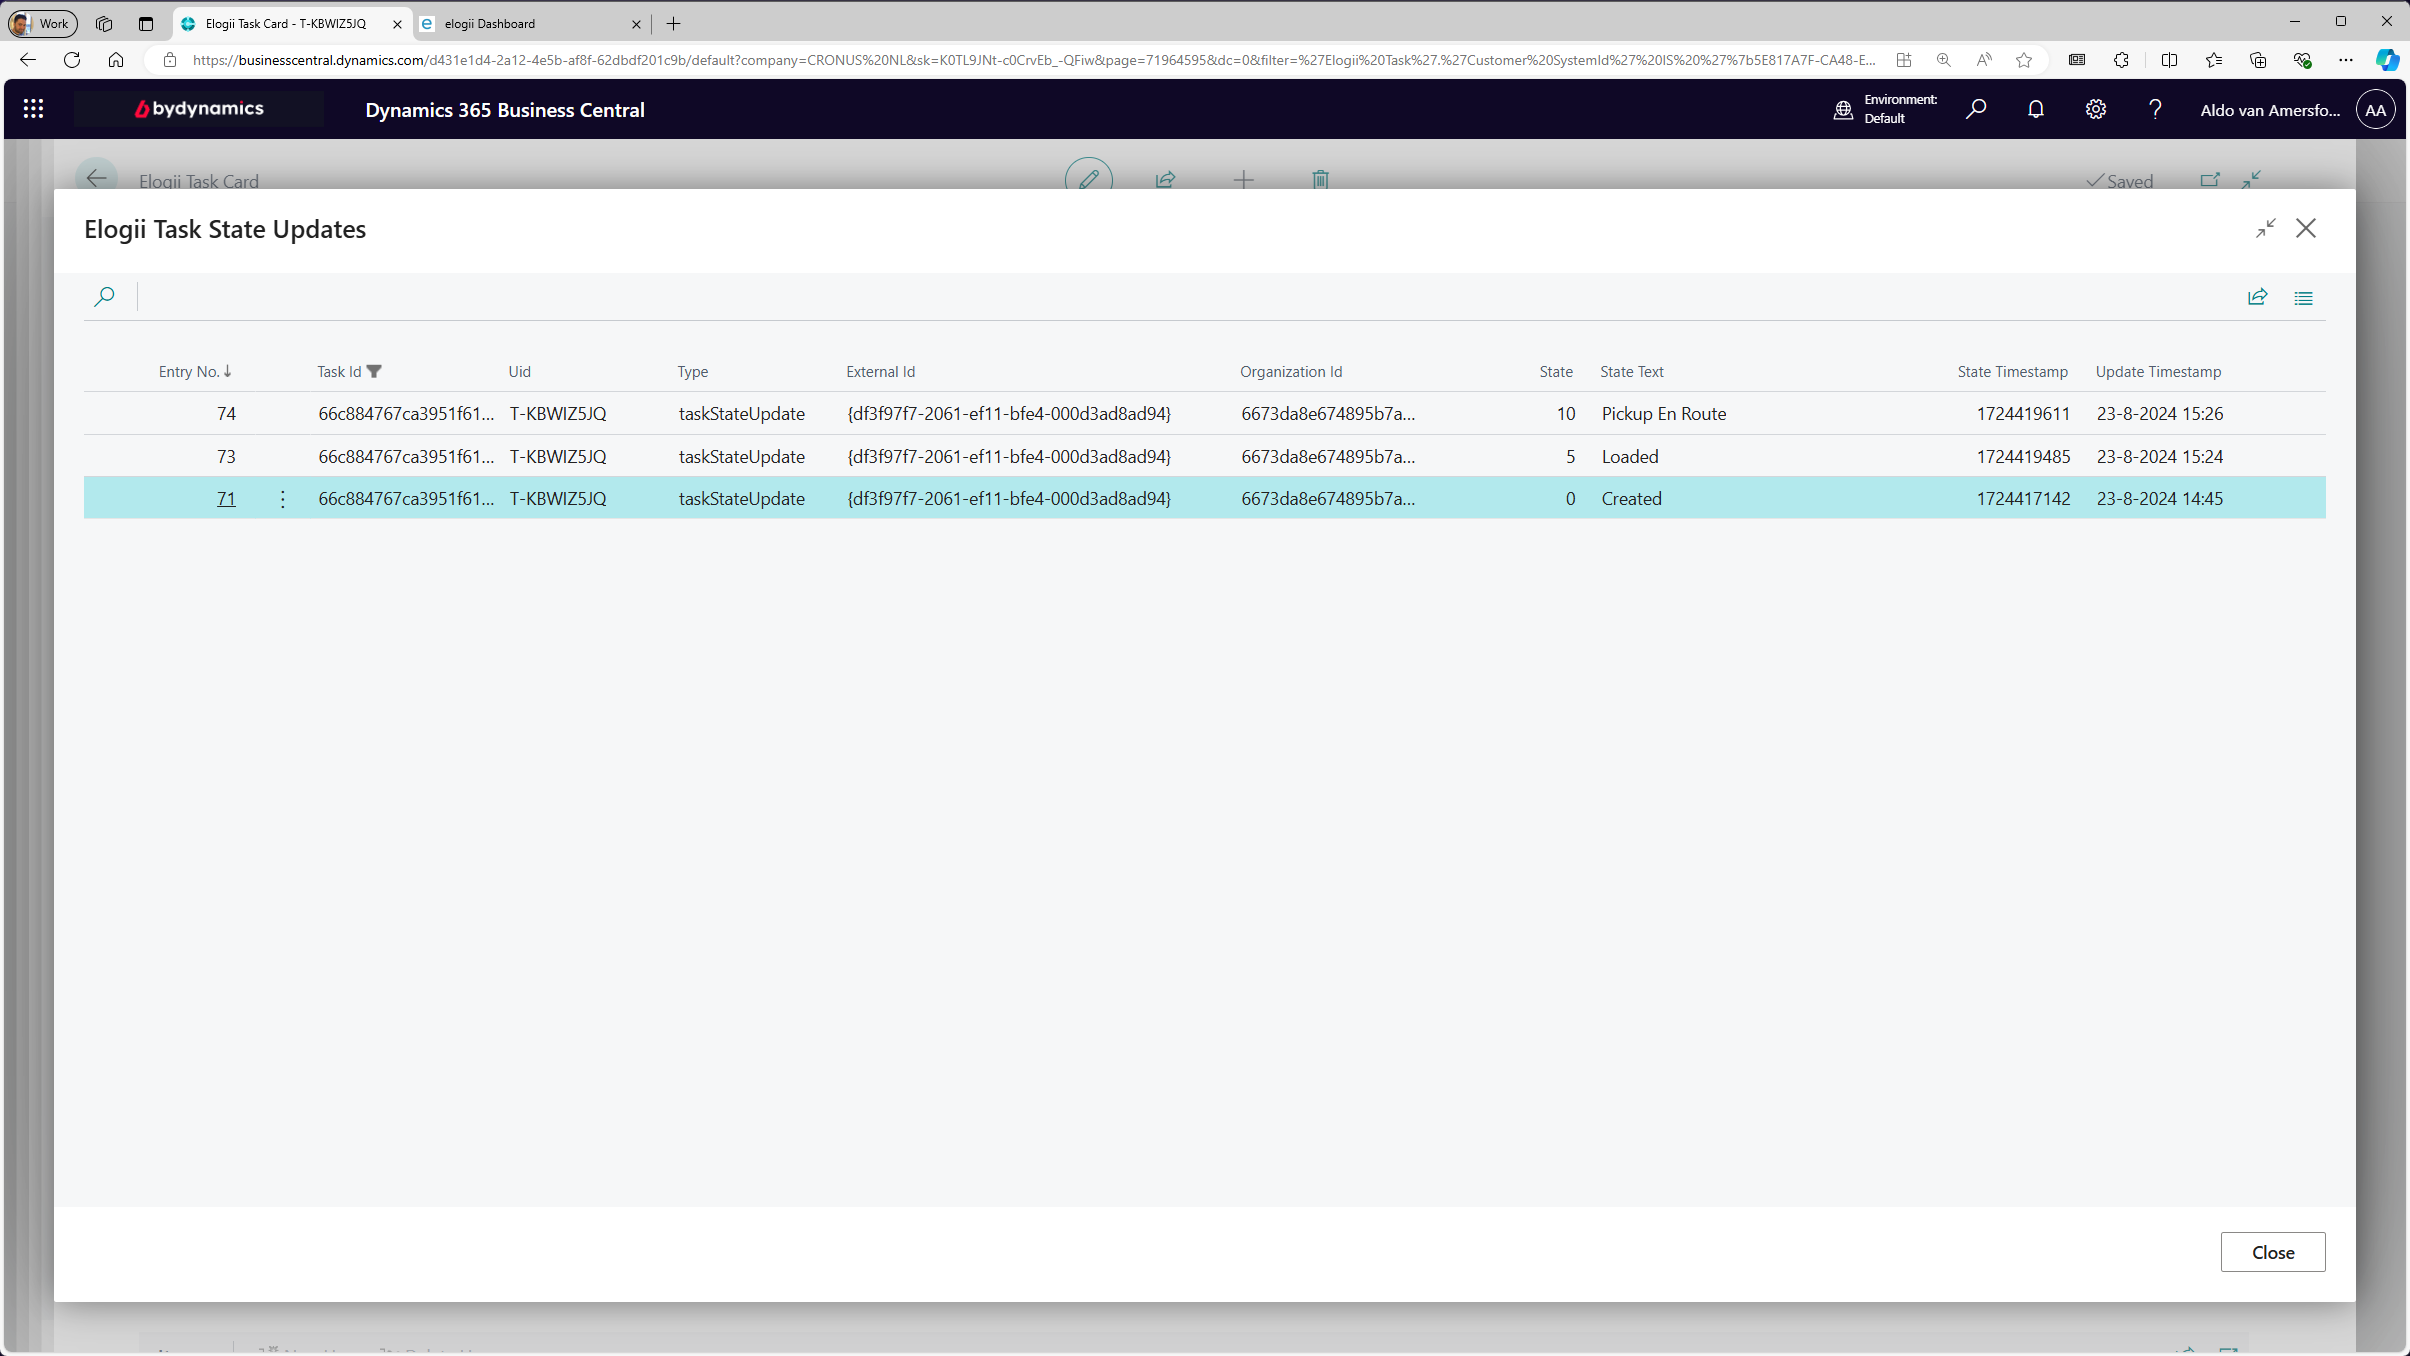Viewport: 2410px width, 1356px height.
Task: Show more options for entry 71
Action: point(283,499)
